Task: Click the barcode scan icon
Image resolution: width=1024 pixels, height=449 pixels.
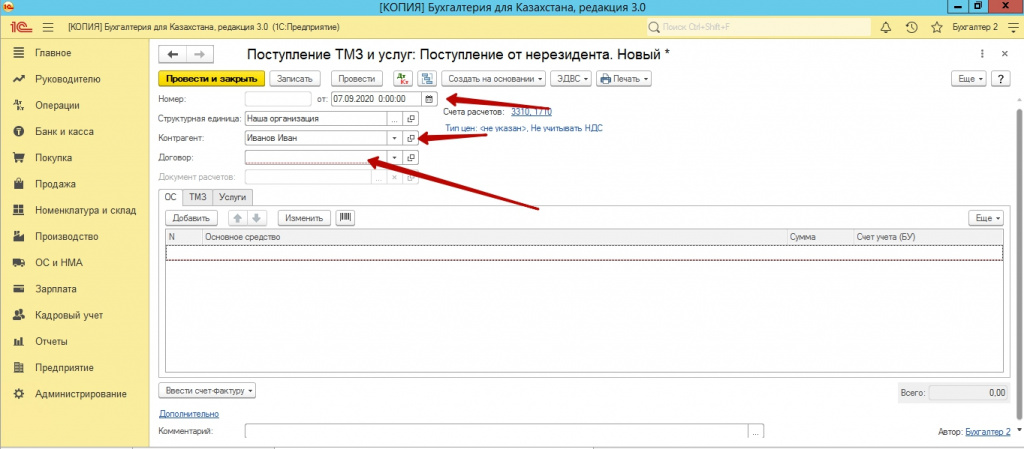Action: [345, 218]
